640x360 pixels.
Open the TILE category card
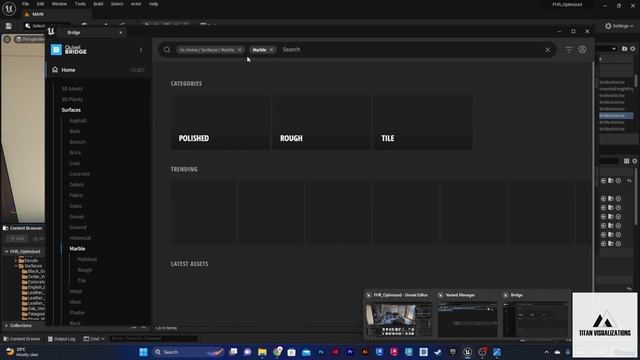pos(423,122)
